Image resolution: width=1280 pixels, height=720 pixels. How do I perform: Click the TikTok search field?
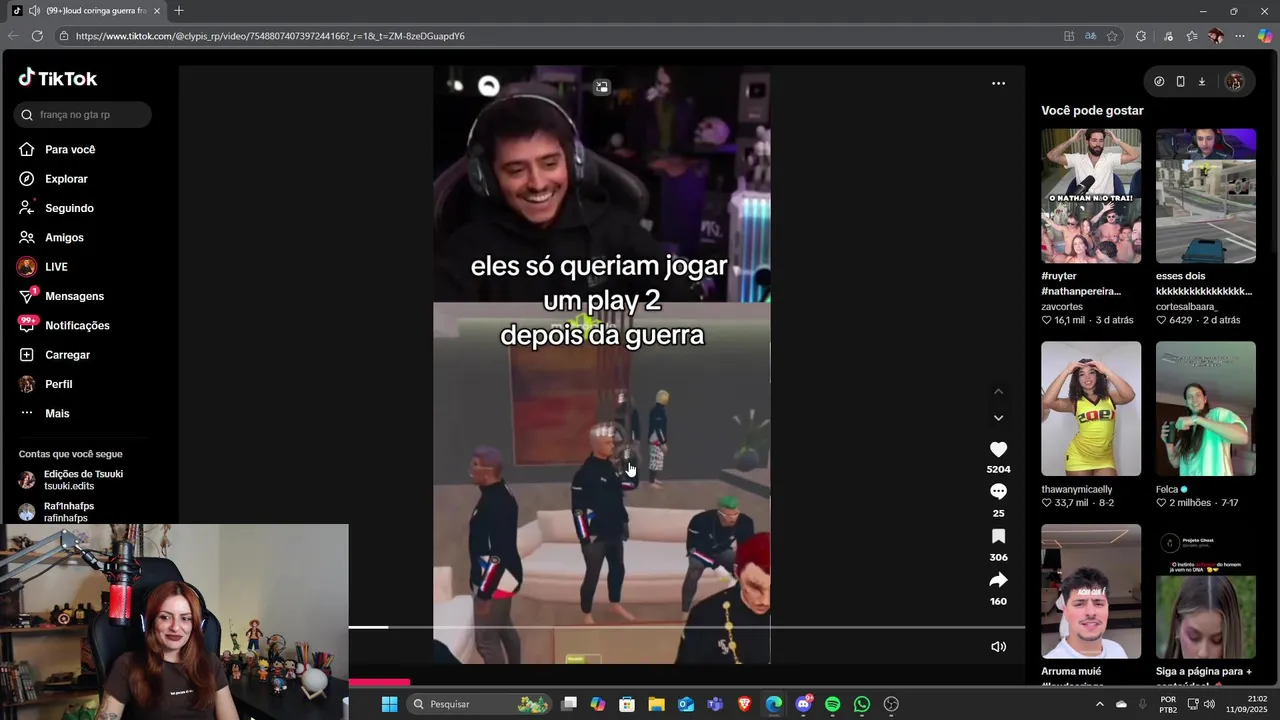click(83, 114)
